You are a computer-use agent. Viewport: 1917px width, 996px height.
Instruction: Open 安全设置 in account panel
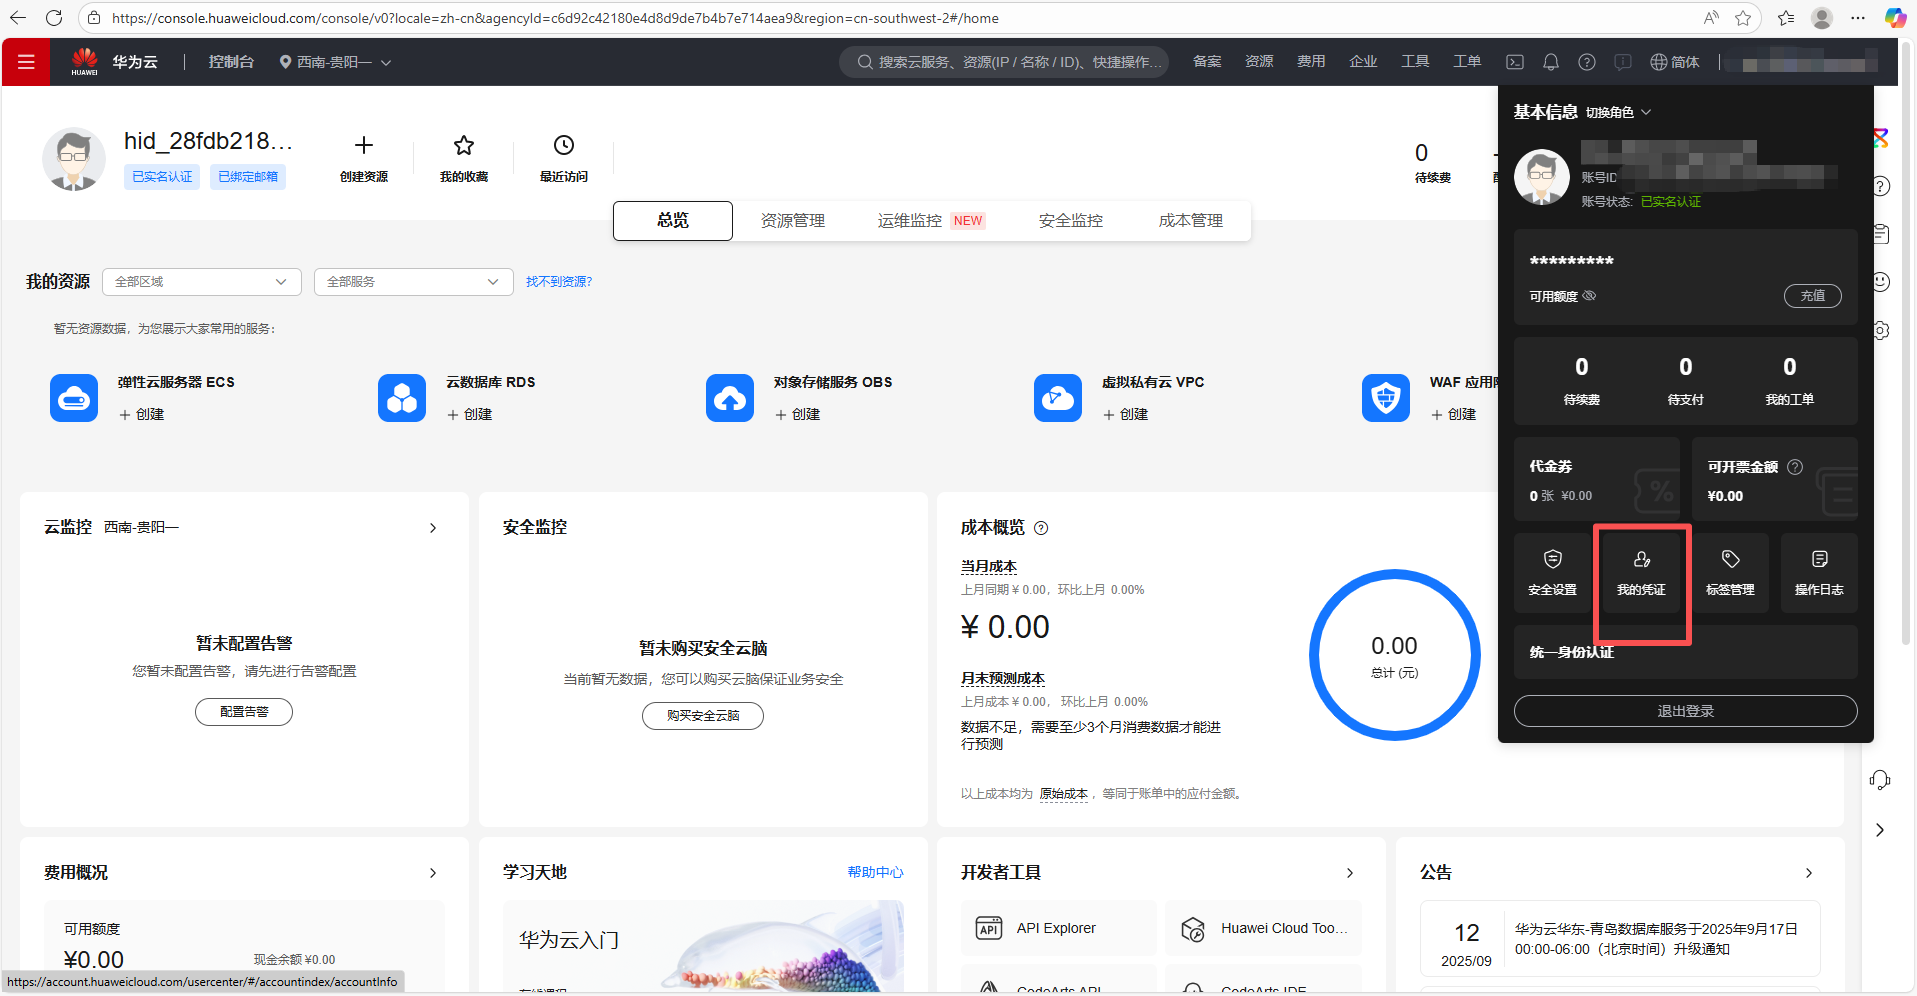point(1552,572)
